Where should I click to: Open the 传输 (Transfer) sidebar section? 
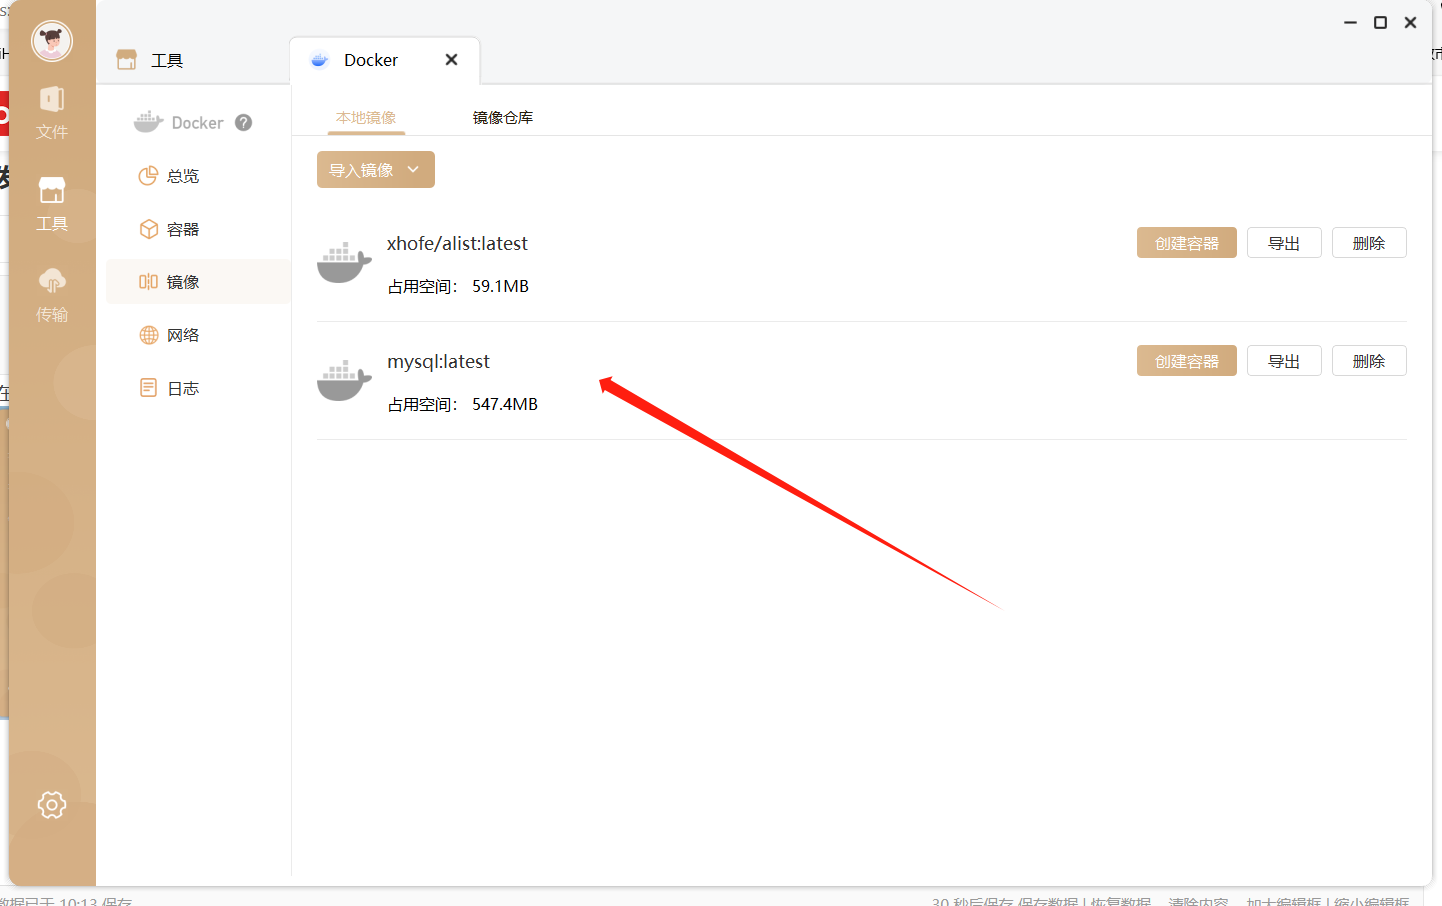point(52,295)
